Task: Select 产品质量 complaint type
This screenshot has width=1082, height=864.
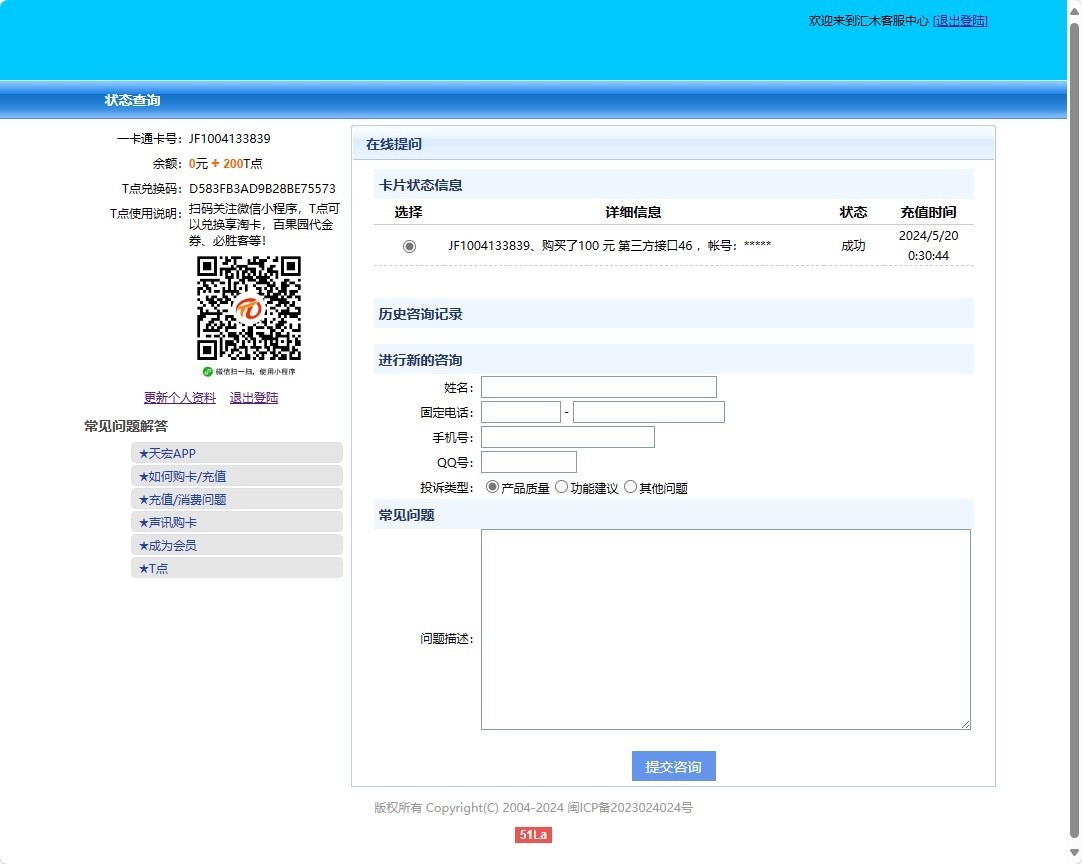Action: pyautogui.click(x=492, y=488)
